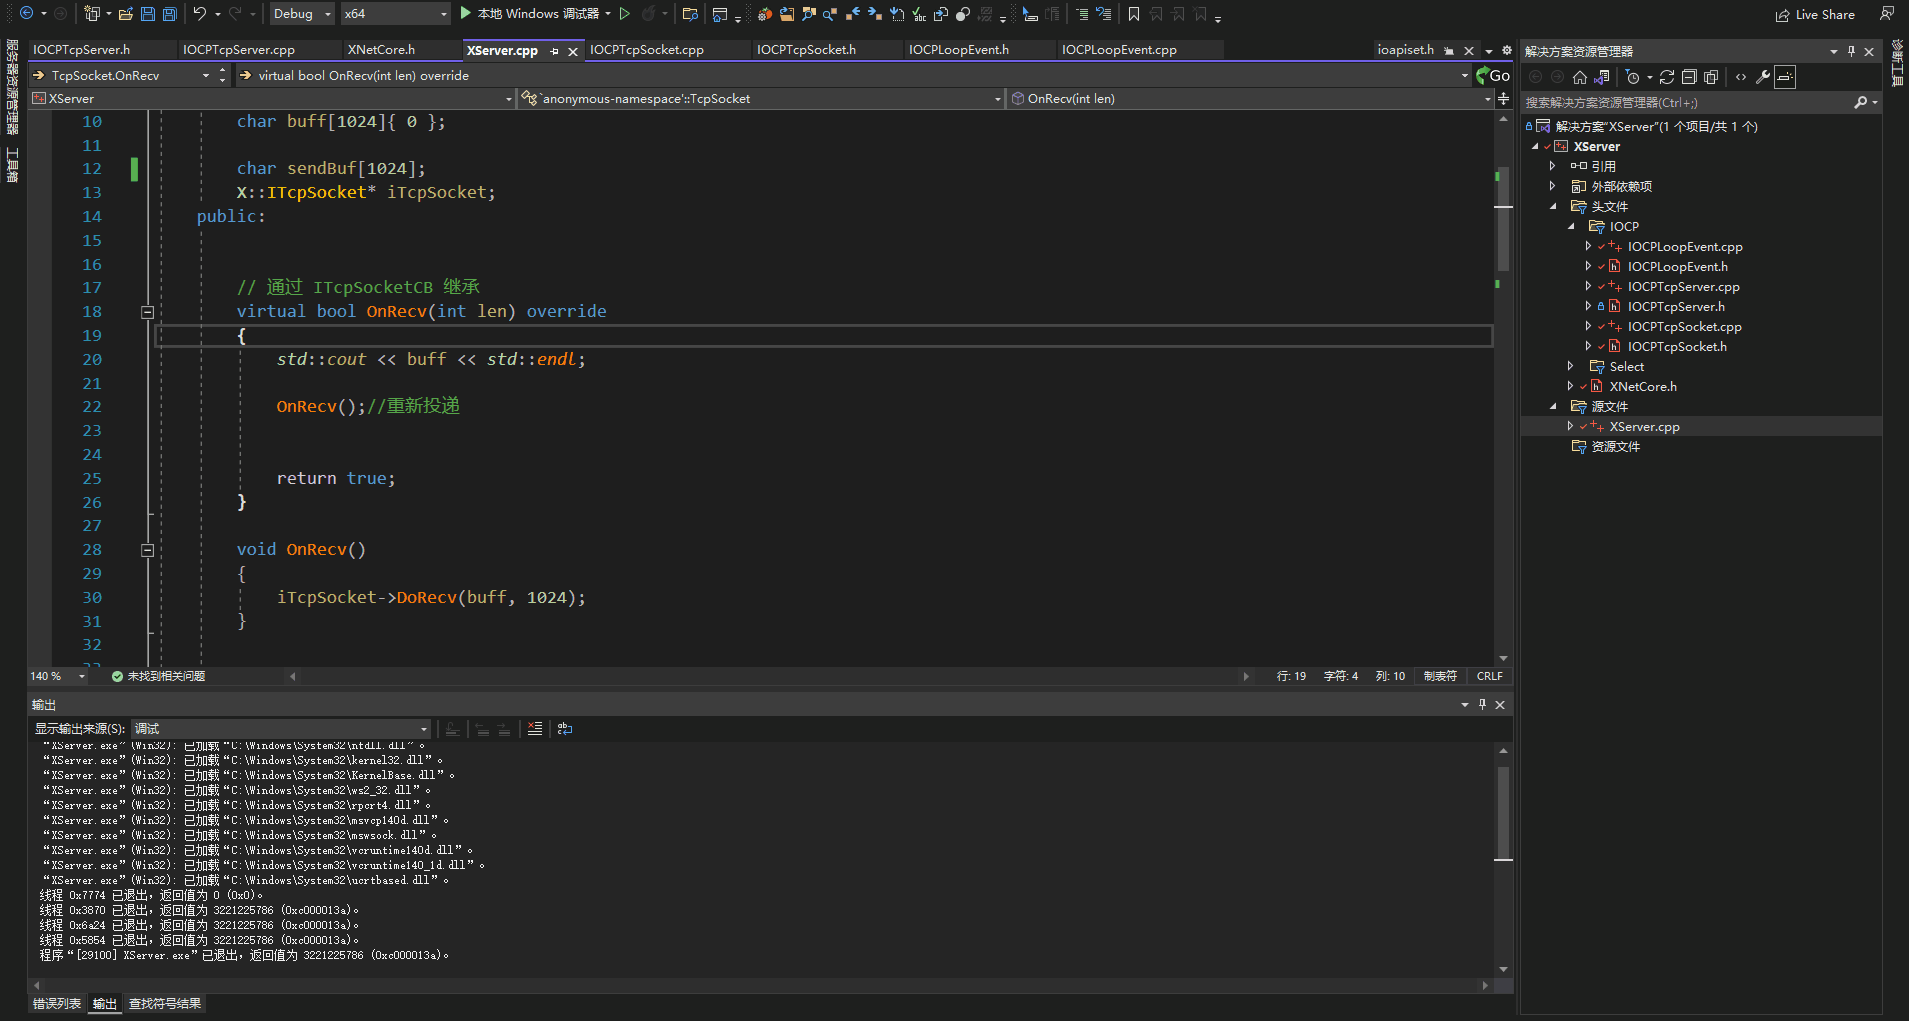Undo the last edit with the undo arrow
Image resolution: width=1909 pixels, height=1021 pixels.
(200, 13)
